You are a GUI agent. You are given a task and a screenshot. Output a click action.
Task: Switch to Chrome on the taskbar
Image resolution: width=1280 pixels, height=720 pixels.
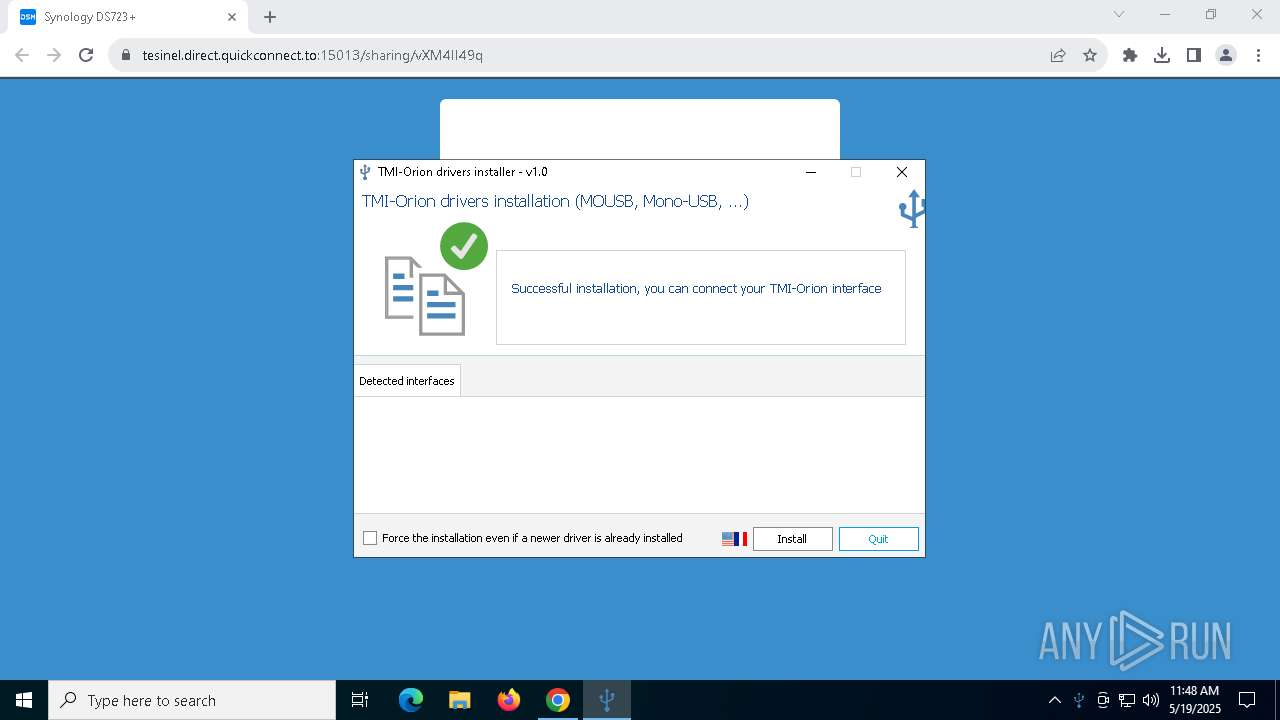pyautogui.click(x=558, y=700)
